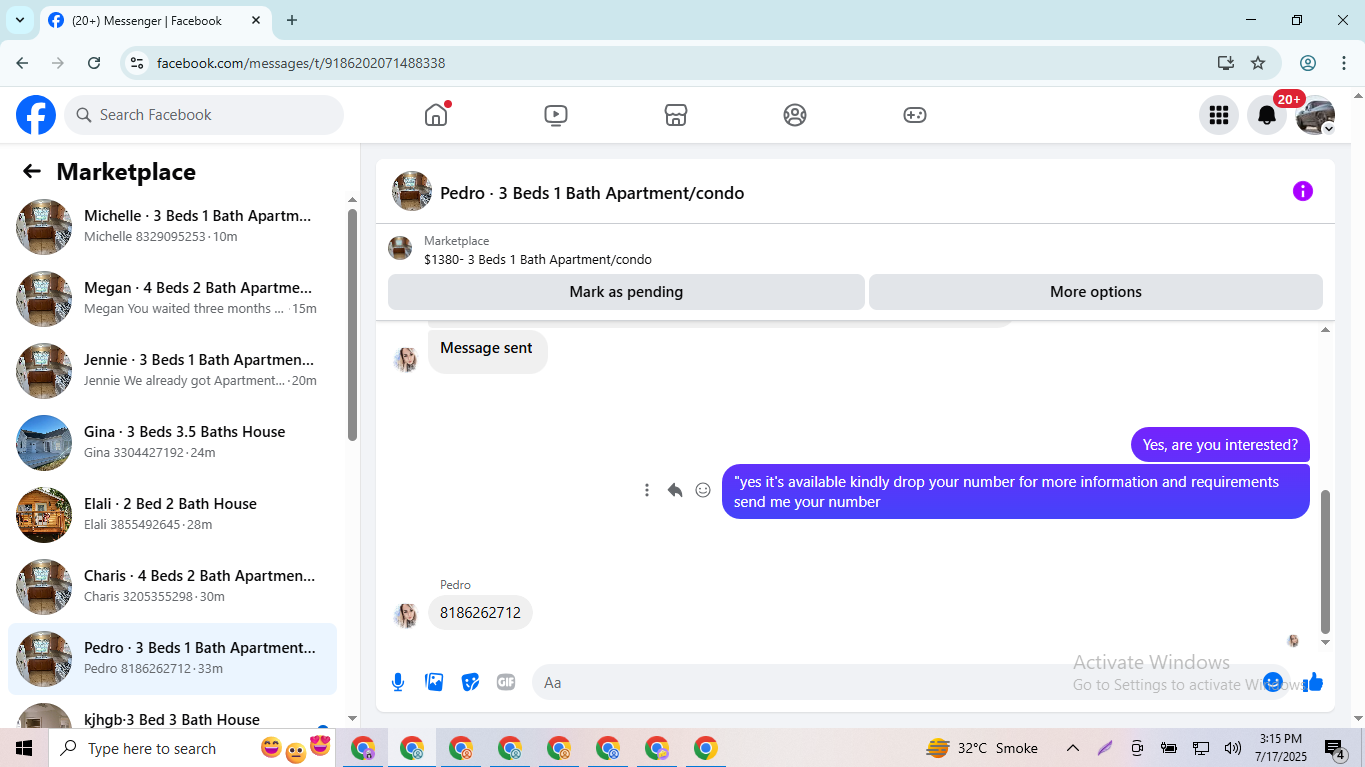Open the Video tab icon
The height and width of the screenshot is (767, 1365).
[x=556, y=115]
